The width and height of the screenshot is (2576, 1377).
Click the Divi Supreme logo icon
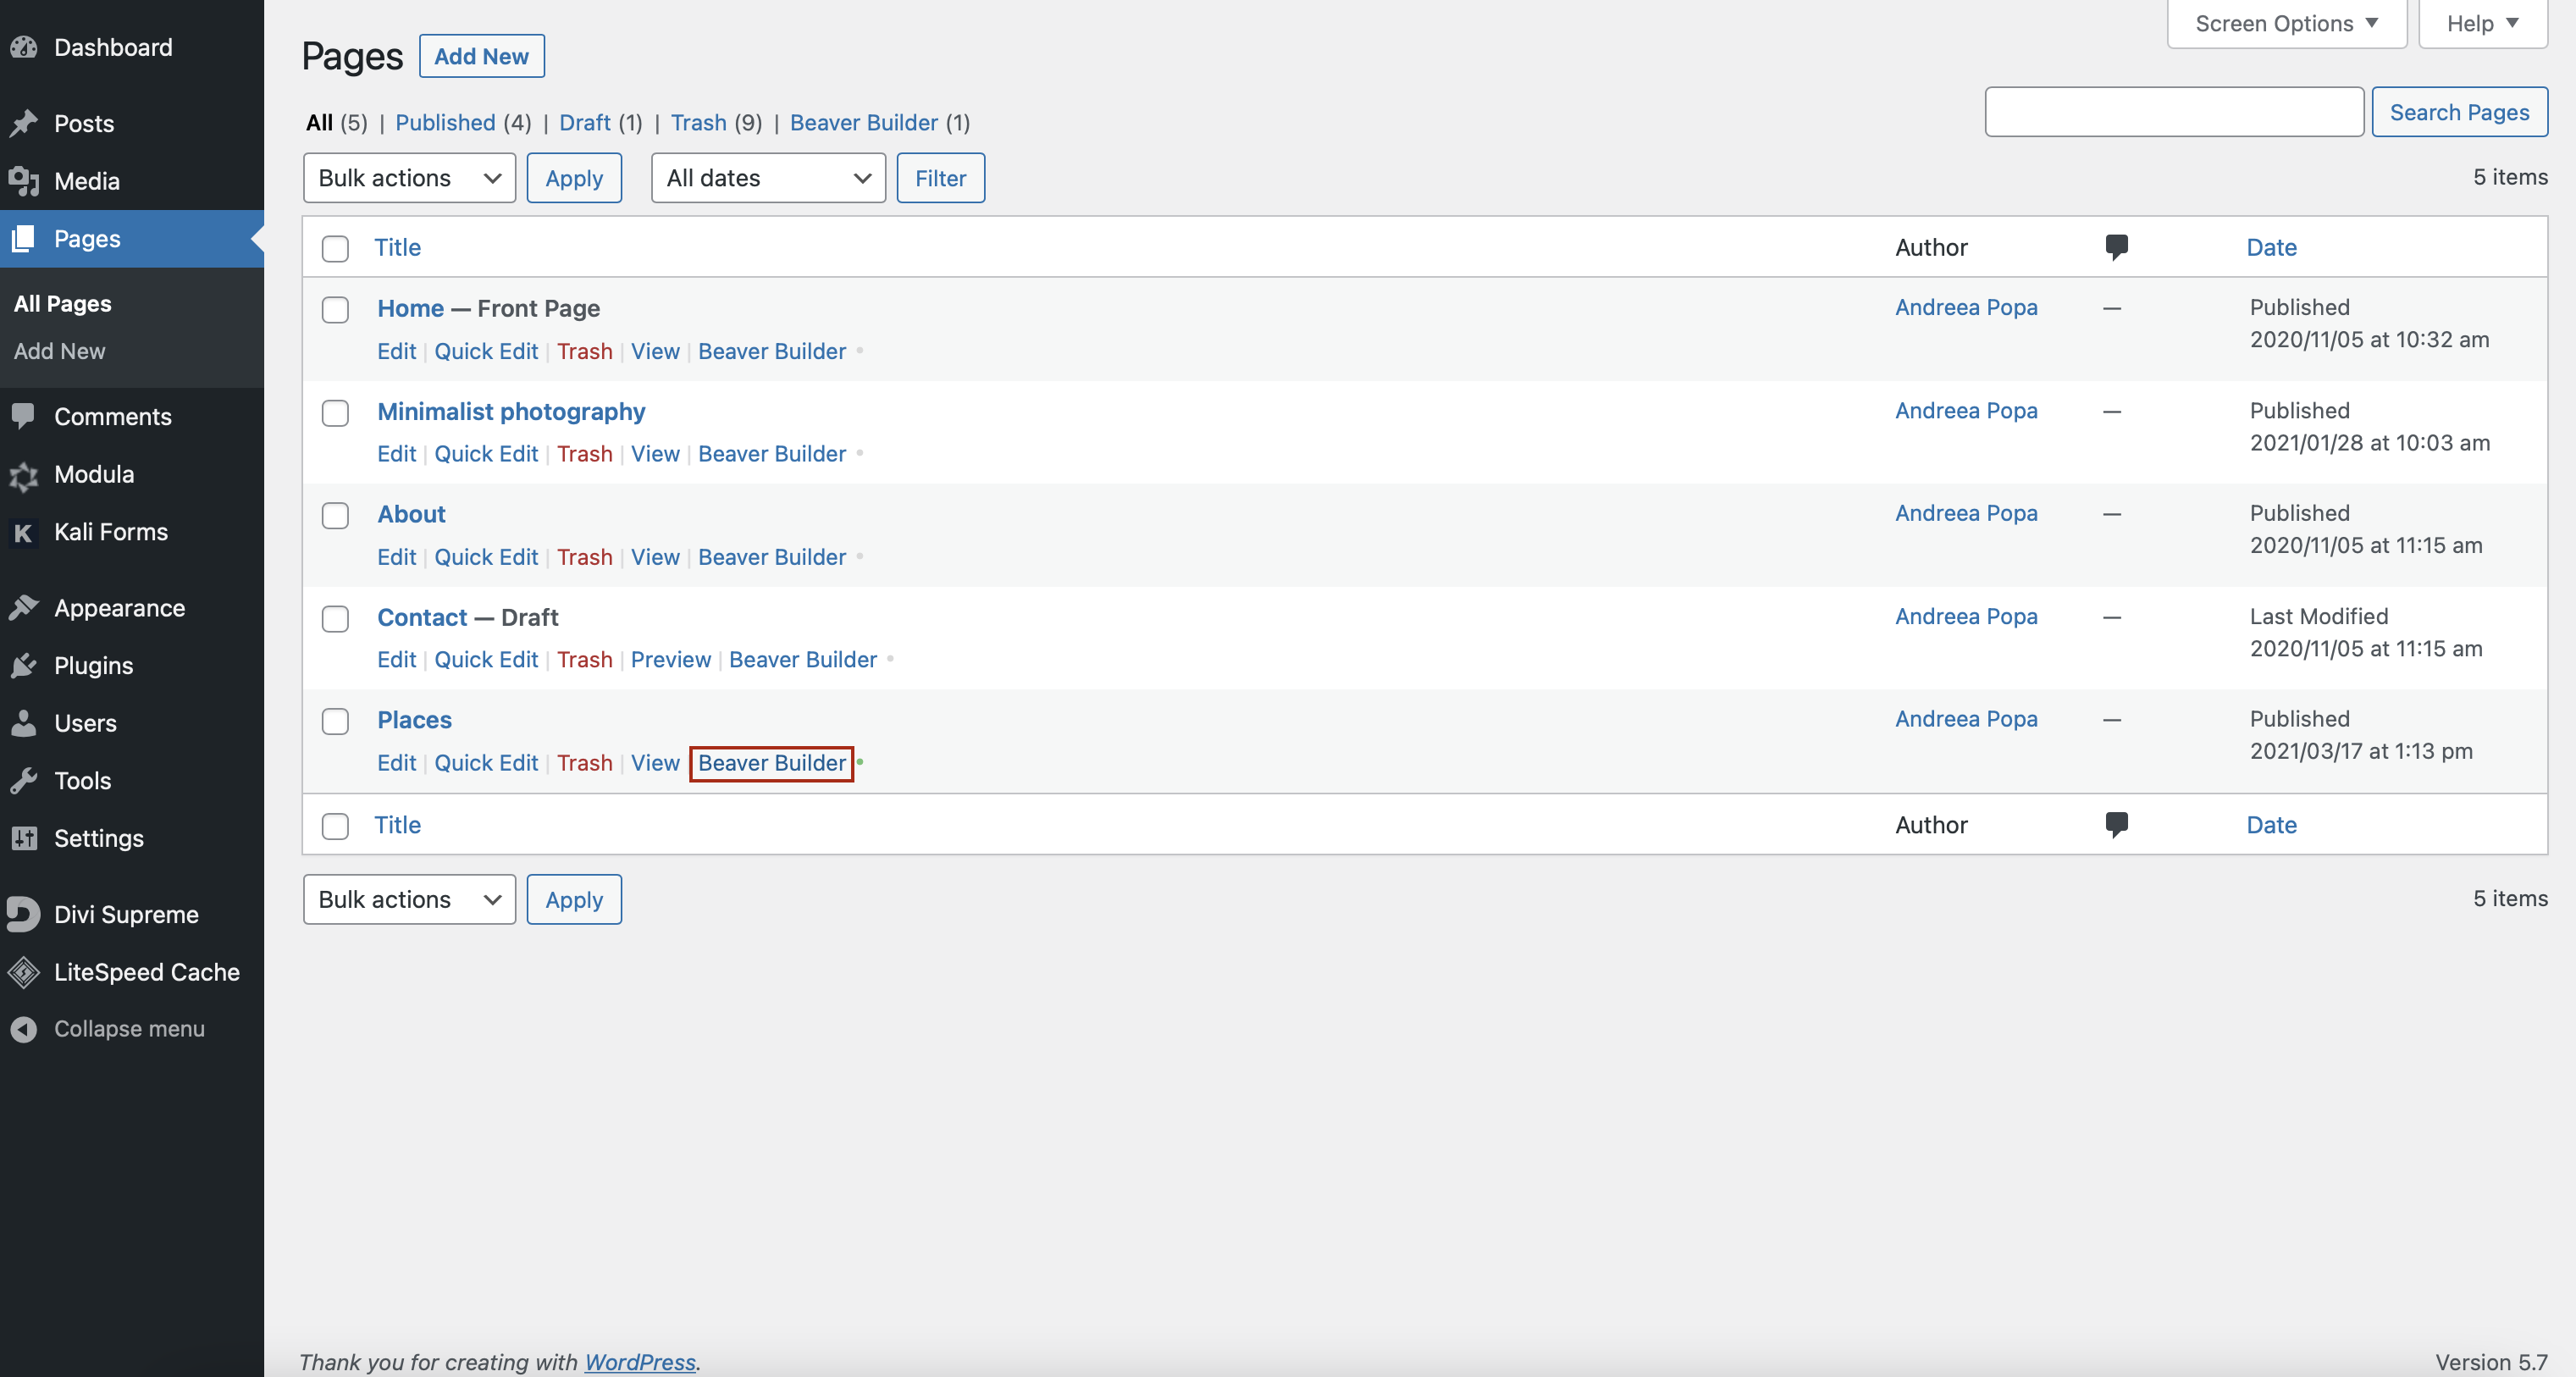click(24, 914)
